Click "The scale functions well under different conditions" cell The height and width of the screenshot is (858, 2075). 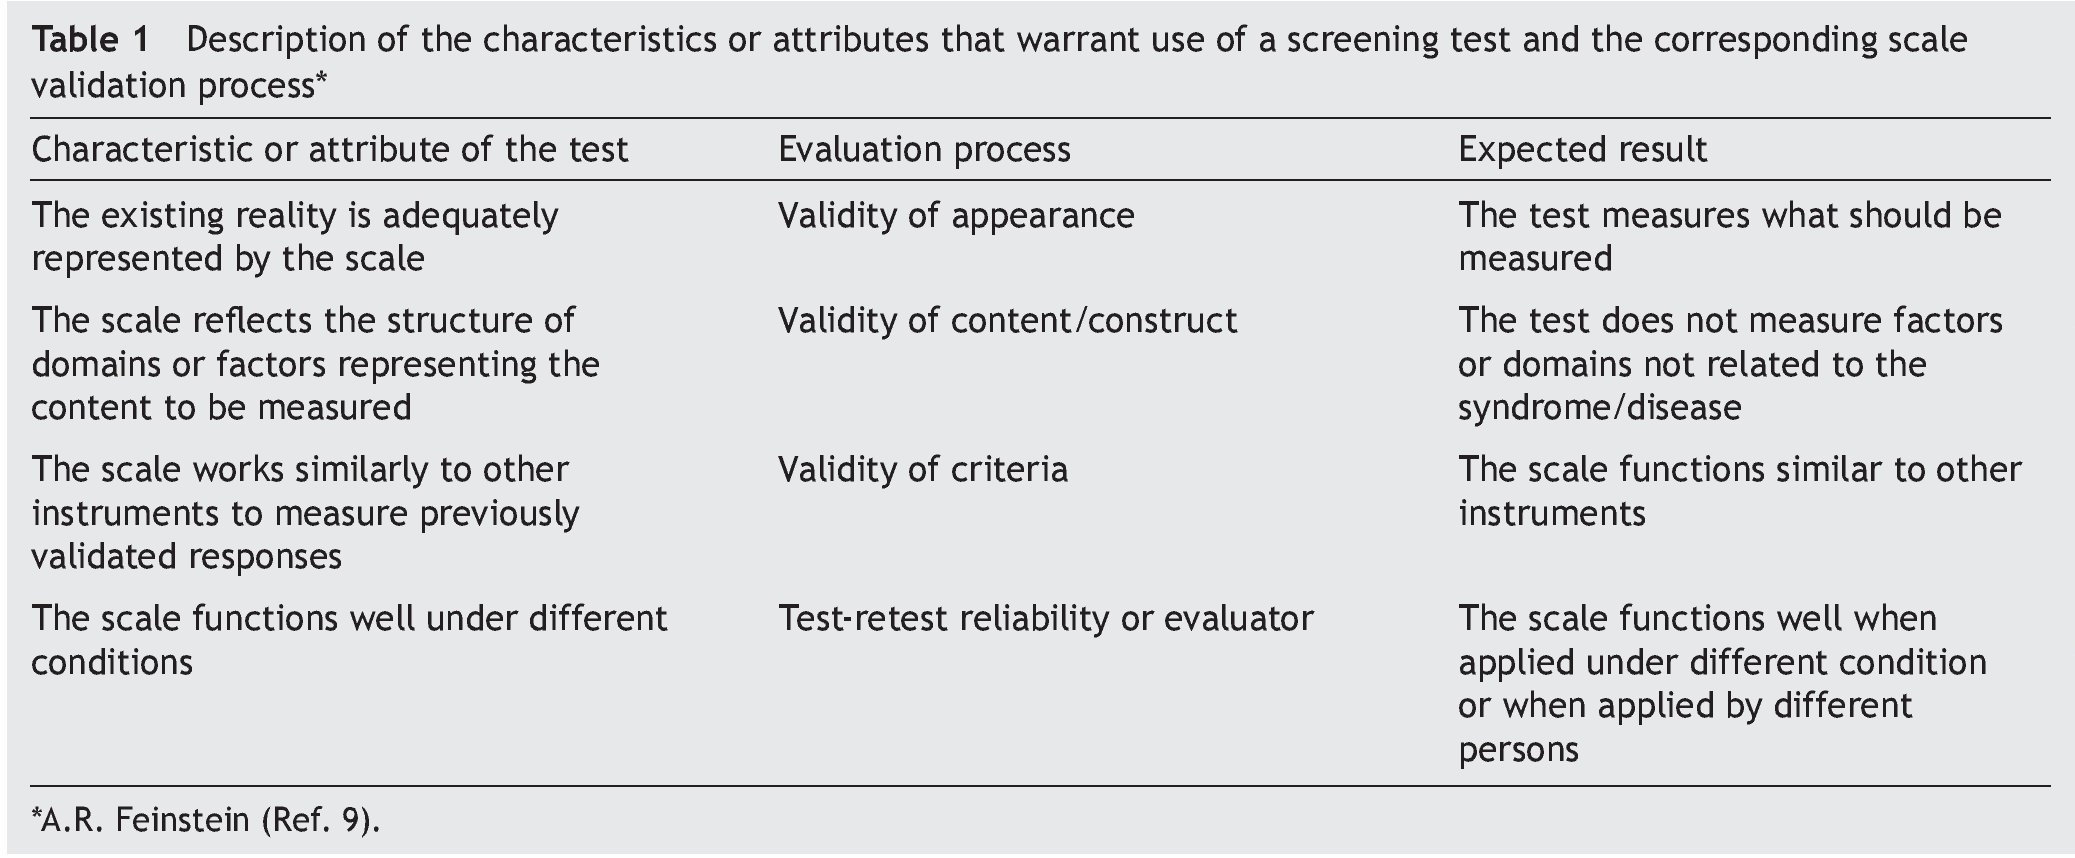(x=349, y=640)
